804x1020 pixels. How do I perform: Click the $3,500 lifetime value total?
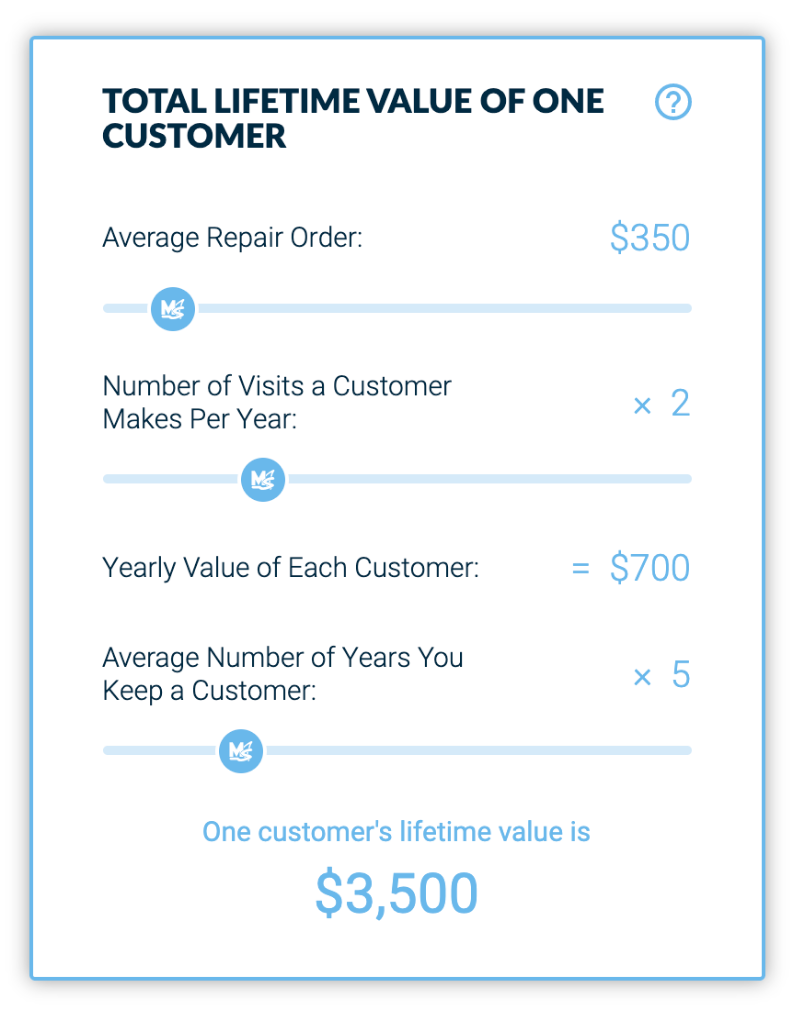coord(397,893)
